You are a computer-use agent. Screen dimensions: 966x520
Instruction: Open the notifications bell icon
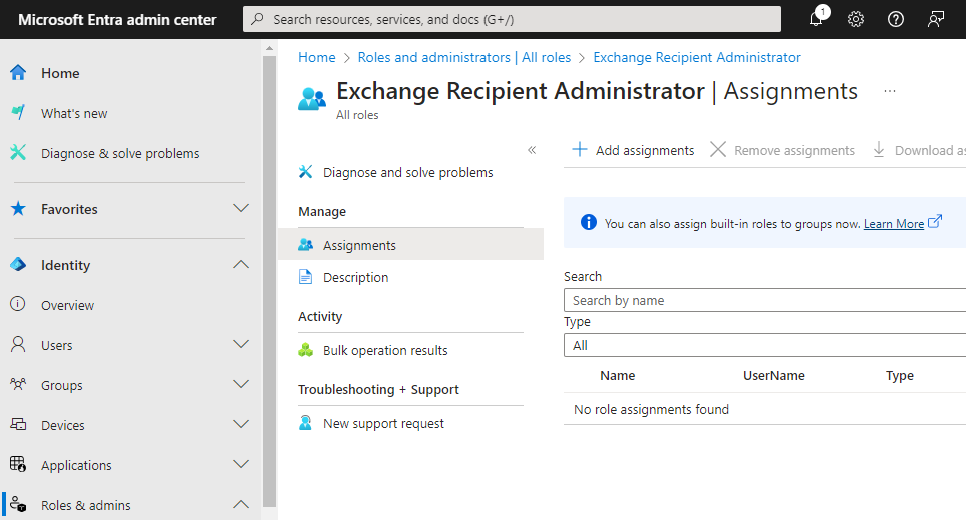click(816, 19)
